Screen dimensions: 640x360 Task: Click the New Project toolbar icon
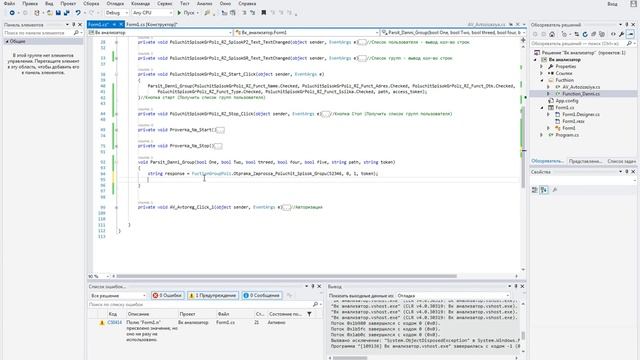(37, 13)
